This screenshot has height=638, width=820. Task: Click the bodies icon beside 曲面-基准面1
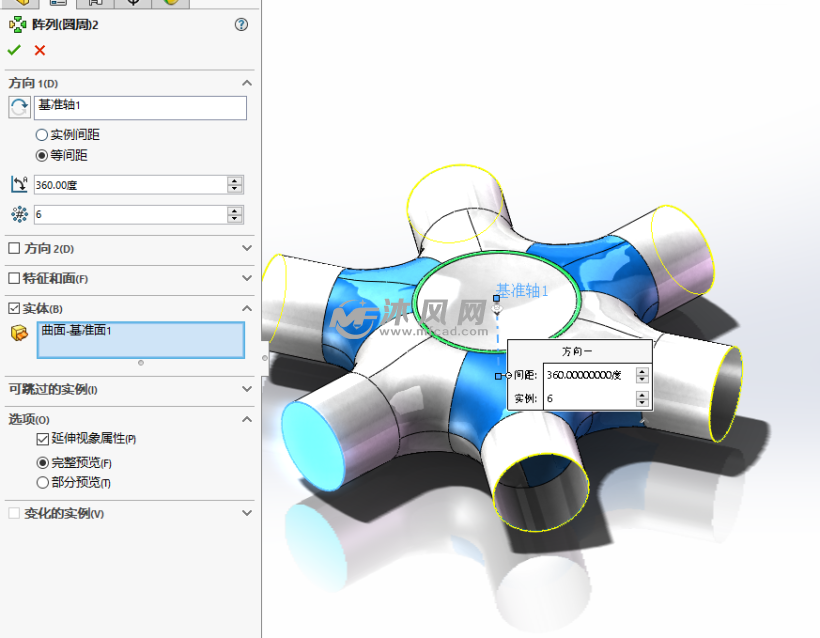pos(19,332)
